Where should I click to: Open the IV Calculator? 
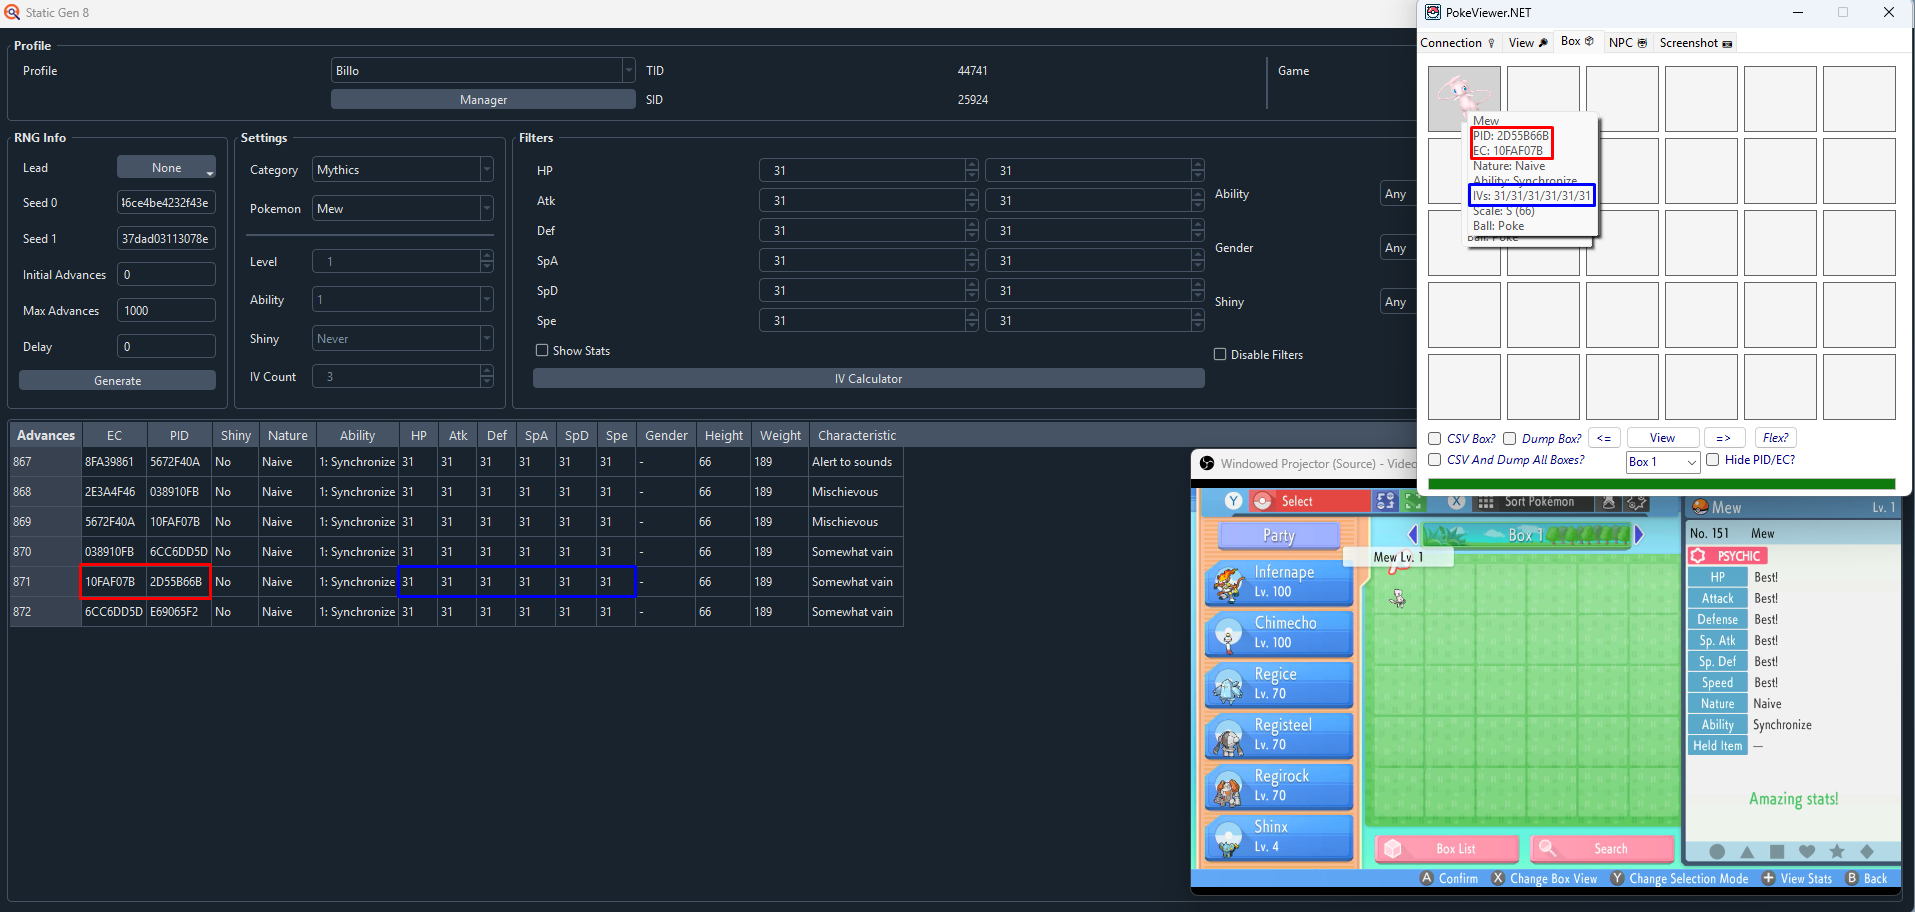point(868,379)
